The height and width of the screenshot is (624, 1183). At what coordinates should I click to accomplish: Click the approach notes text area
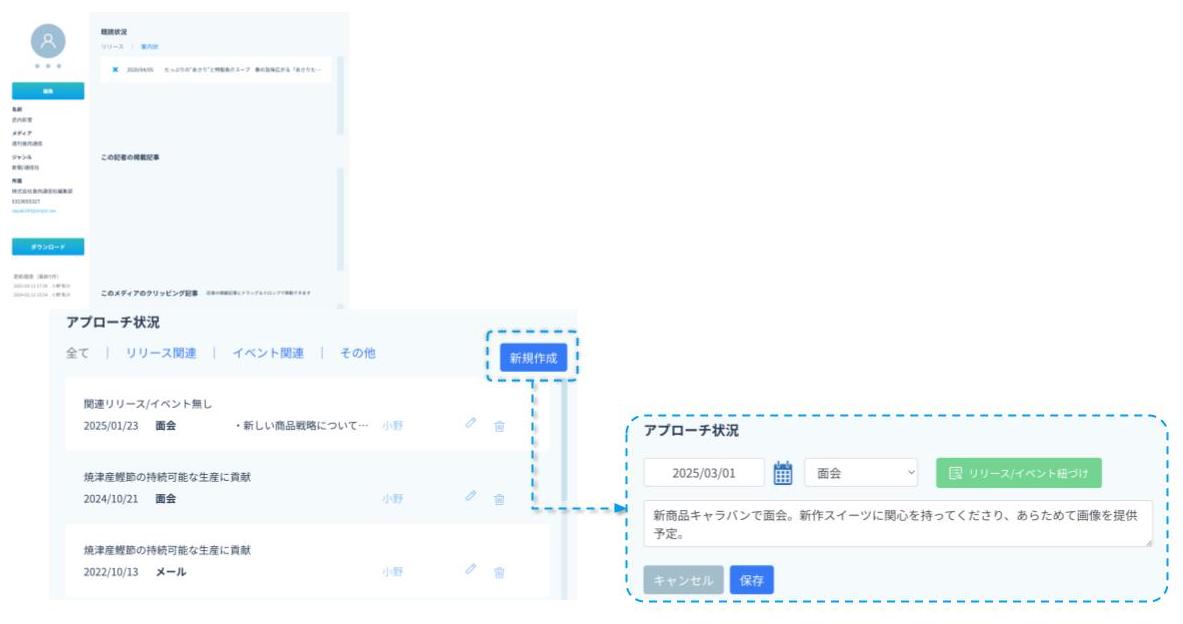897,523
